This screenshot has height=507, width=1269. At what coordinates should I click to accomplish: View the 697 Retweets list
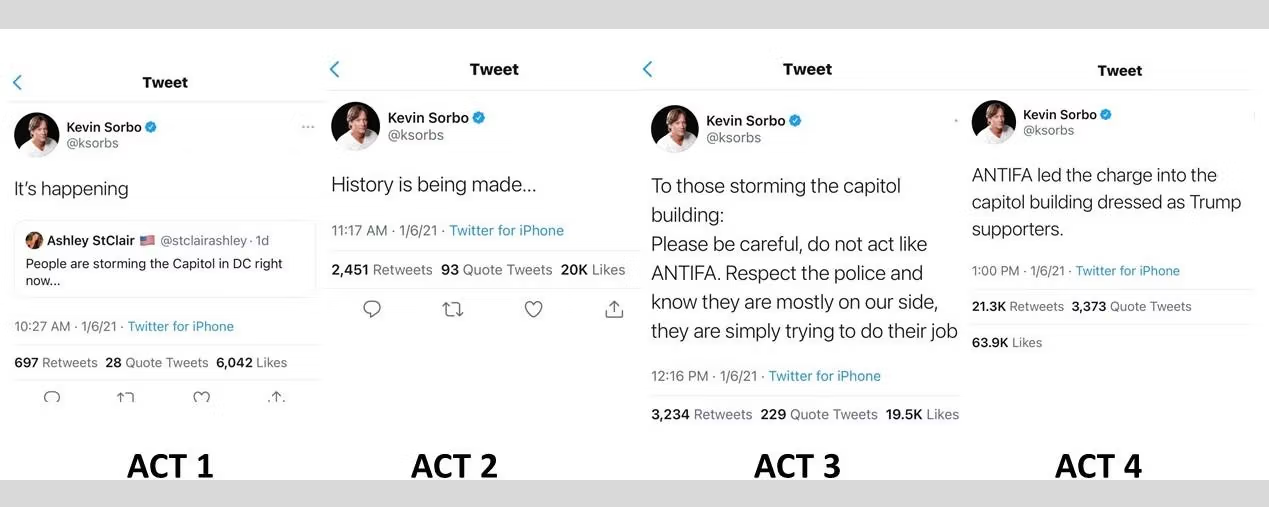coord(56,362)
